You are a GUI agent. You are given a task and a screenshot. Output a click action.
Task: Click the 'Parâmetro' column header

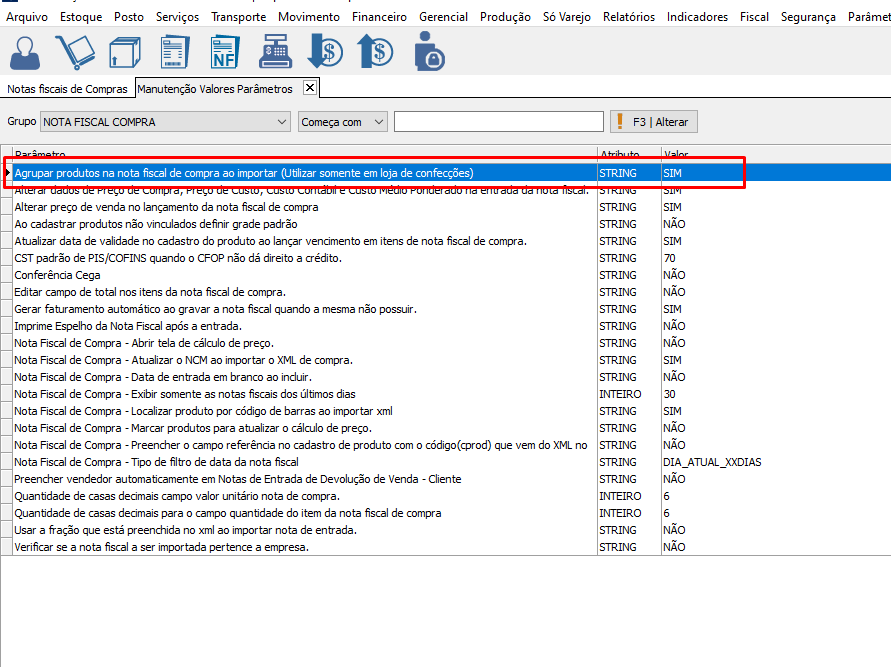click(300, 155)
